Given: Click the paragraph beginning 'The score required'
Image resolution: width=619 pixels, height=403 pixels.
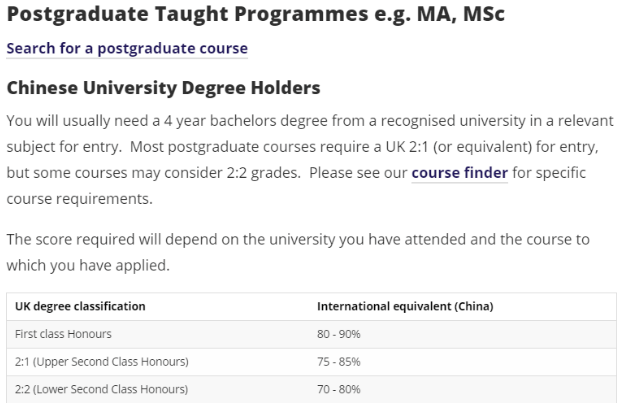Looking at the screenshot, I should click(298, 252).
